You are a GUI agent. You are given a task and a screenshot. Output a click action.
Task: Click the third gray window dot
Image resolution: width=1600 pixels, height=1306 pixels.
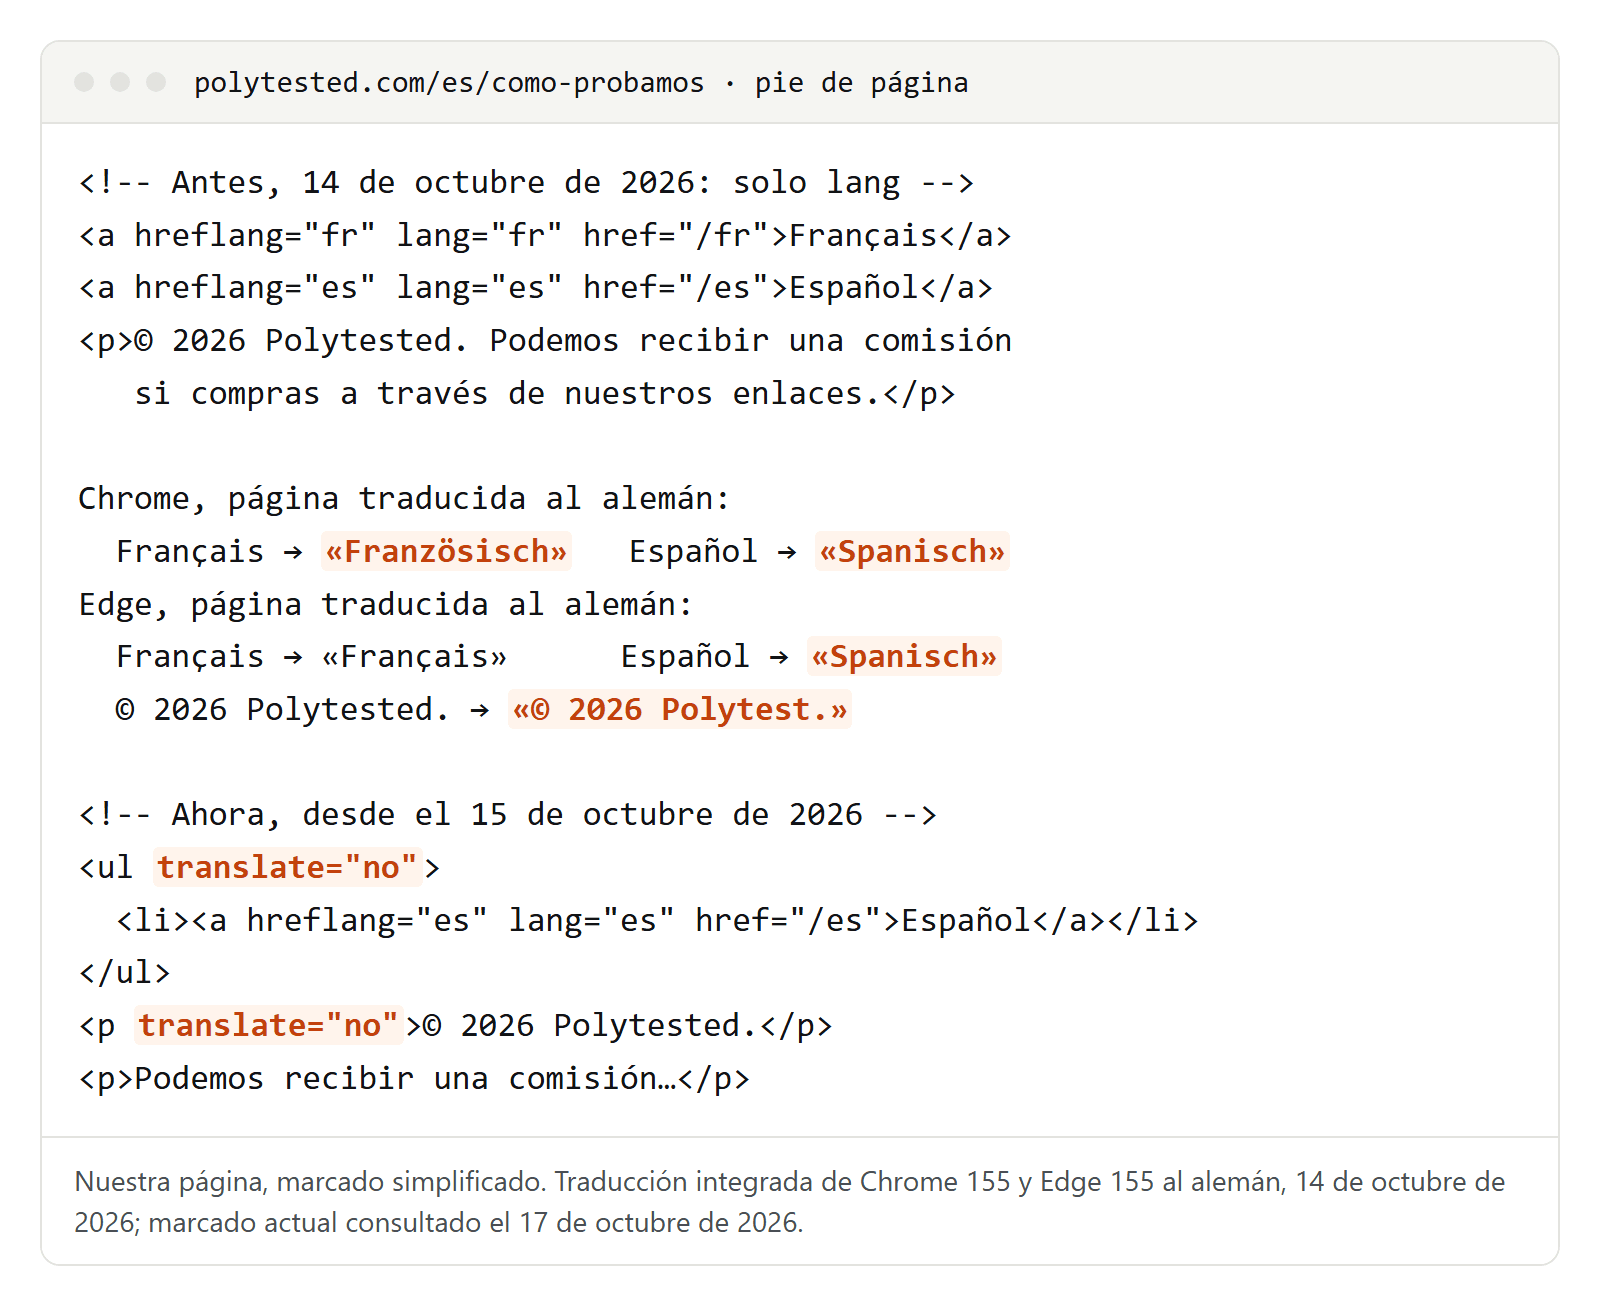click(x=156, y=82)
